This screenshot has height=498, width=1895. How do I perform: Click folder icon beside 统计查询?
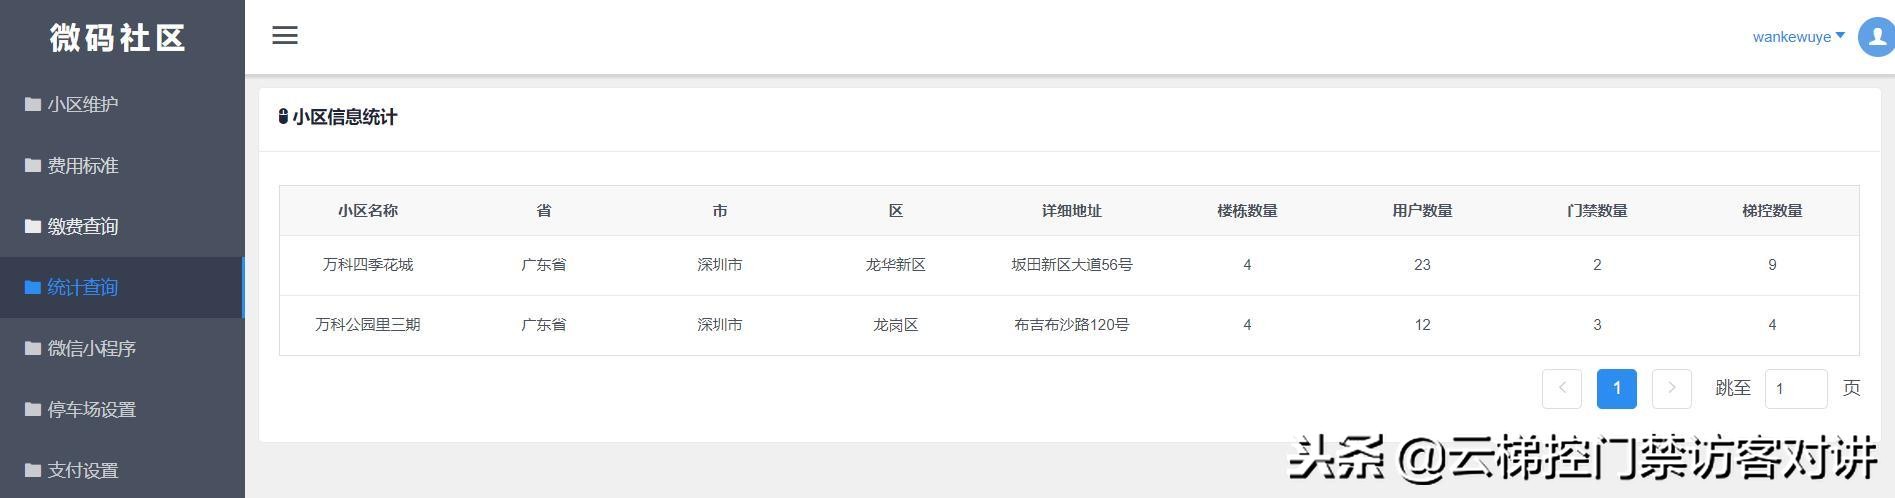(x=33, y=287)
